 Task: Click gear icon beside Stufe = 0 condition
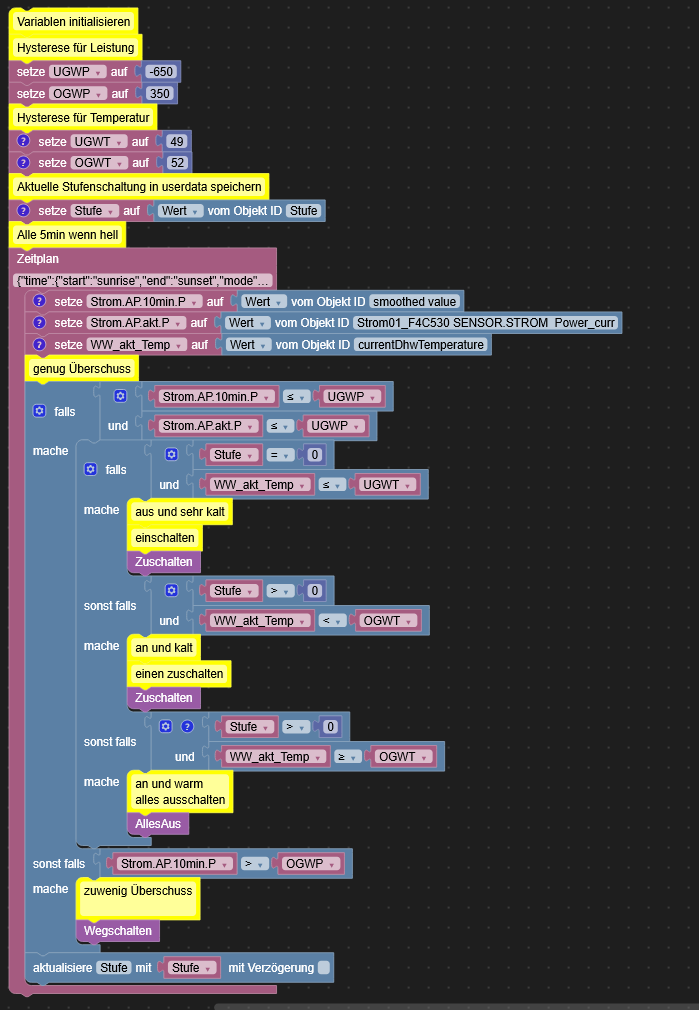tap(171, 454)
